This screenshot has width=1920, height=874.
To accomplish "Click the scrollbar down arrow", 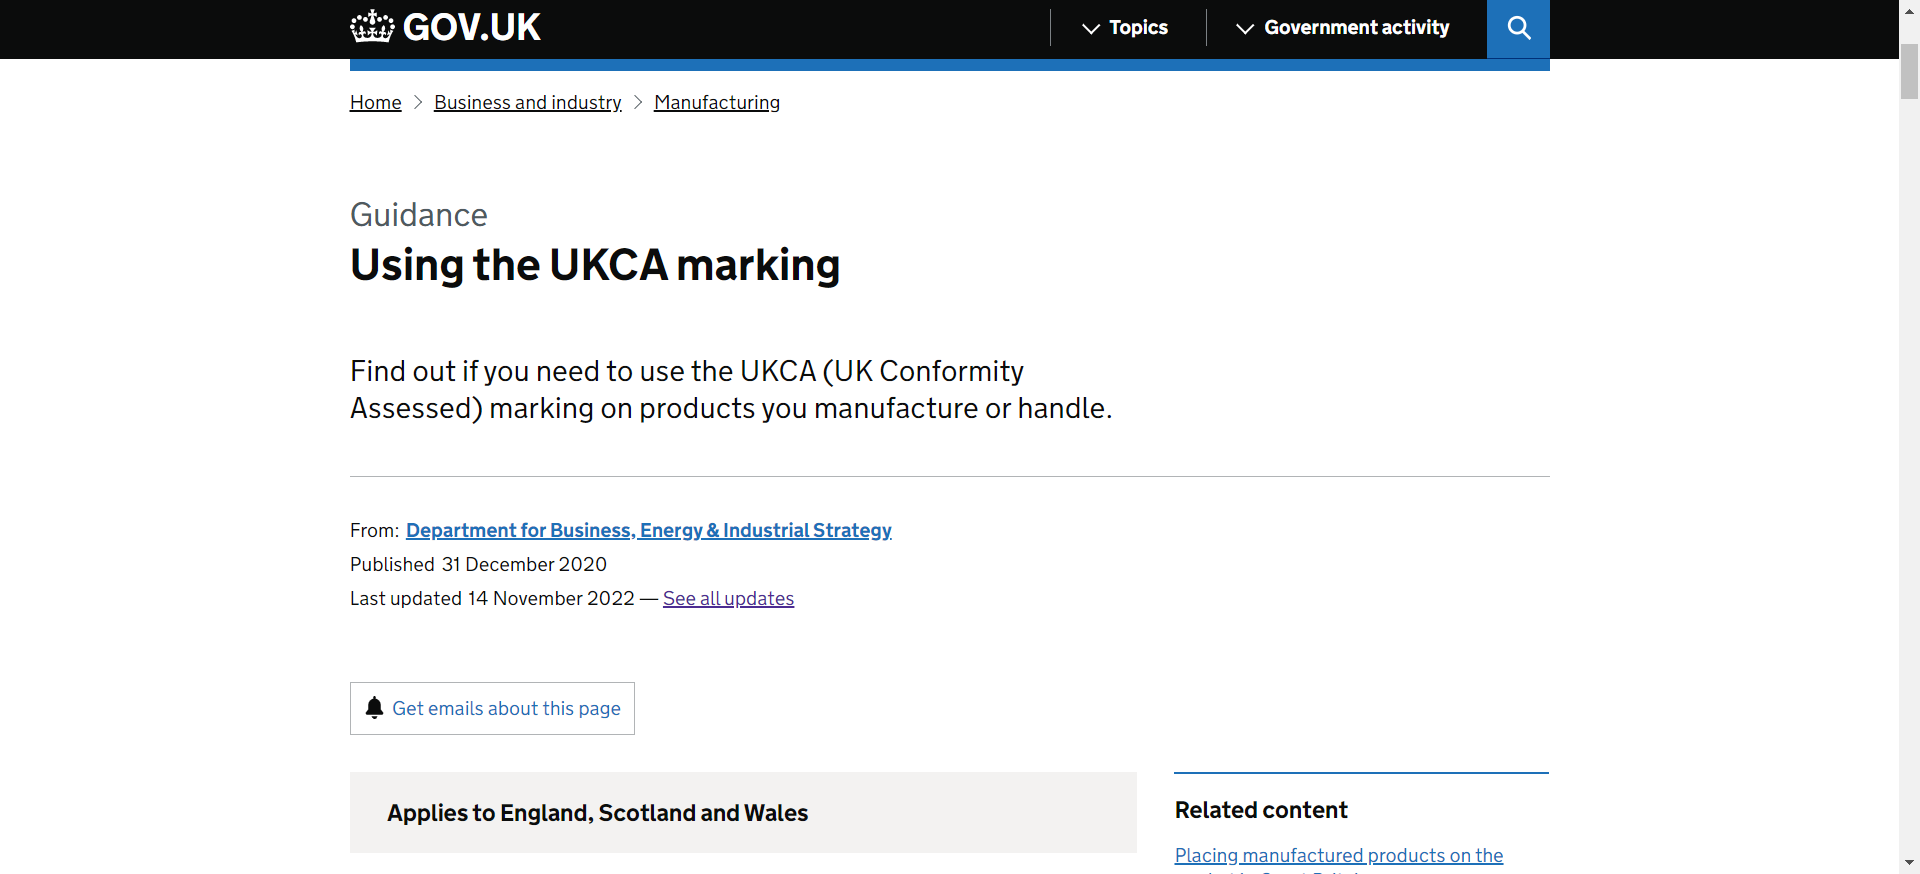I will pyautogui.click(x=1909, y=863).
